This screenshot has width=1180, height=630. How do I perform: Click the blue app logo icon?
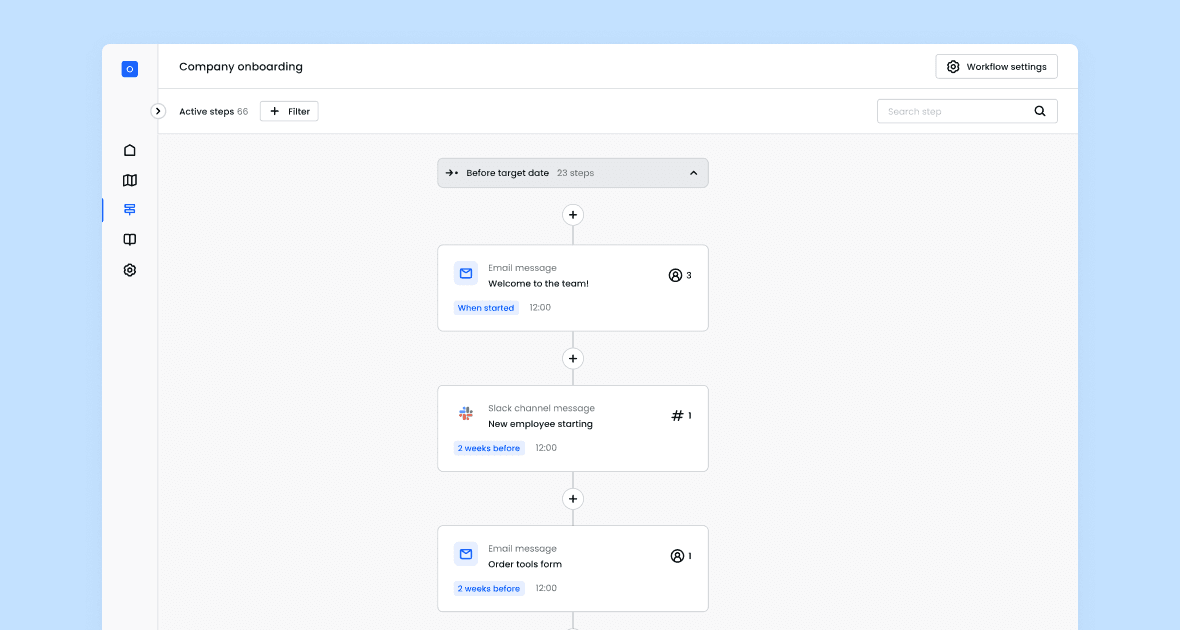coord(129,68)
